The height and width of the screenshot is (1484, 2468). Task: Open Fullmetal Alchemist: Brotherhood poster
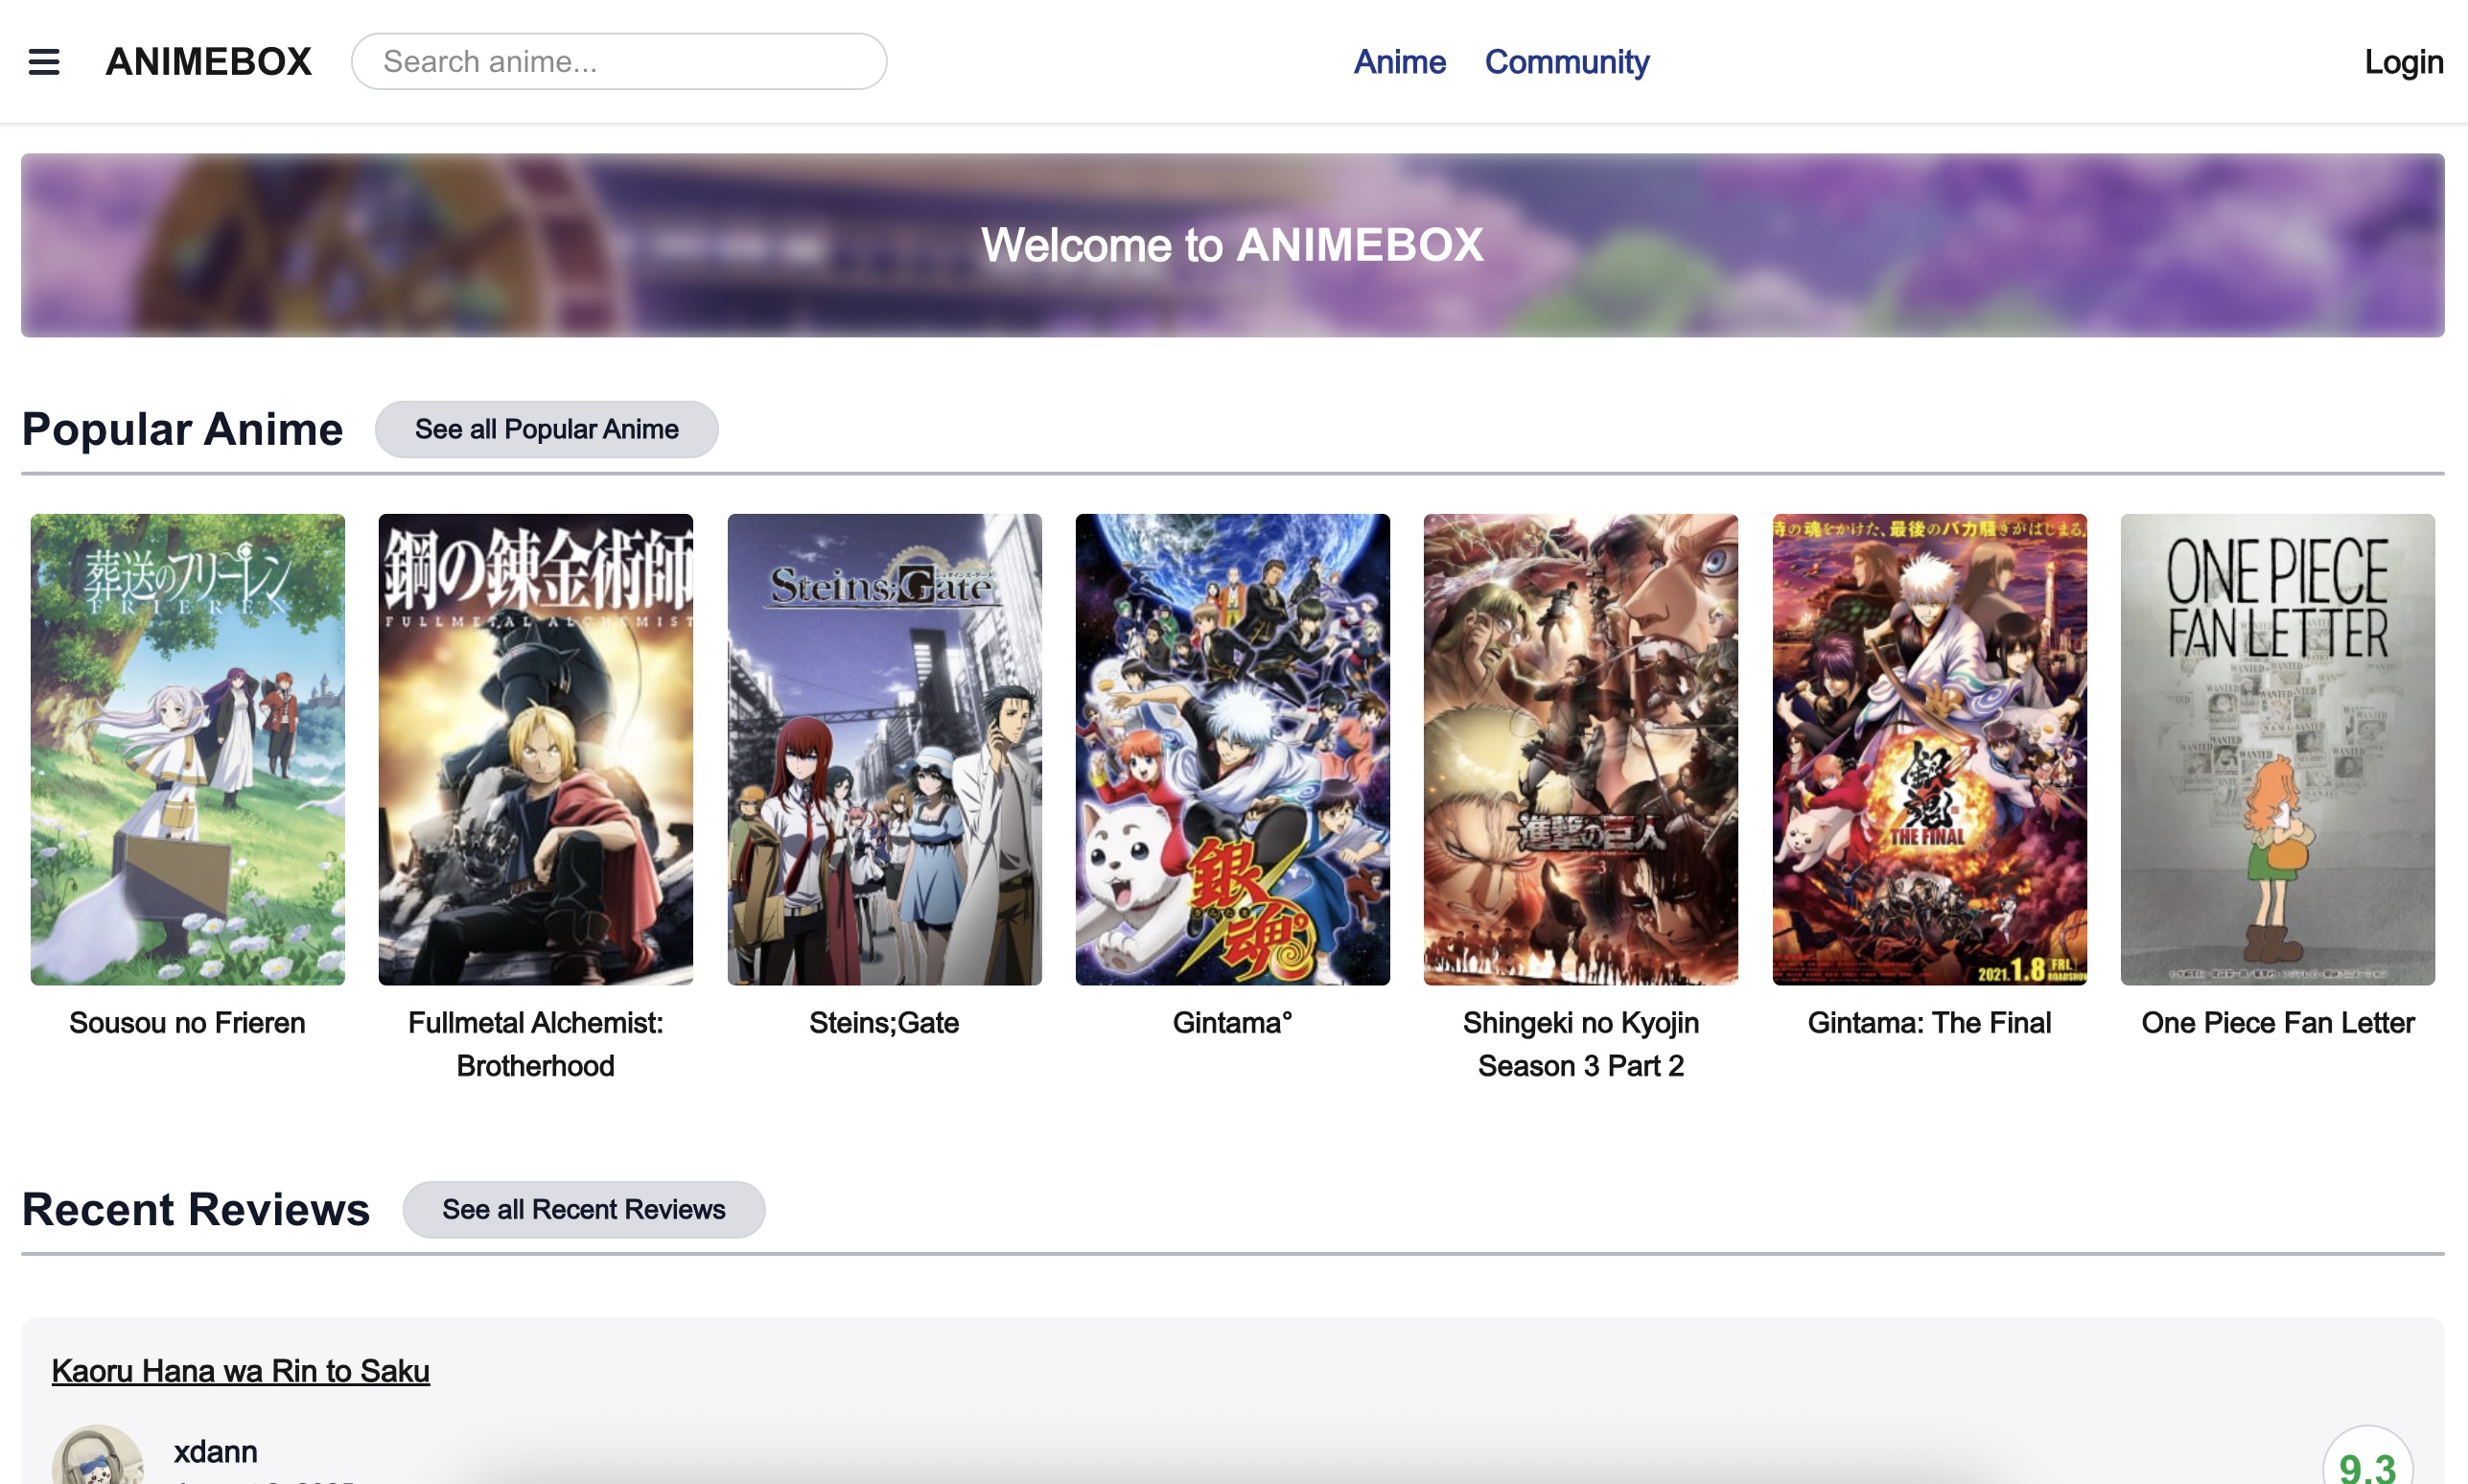click(535, 749)
